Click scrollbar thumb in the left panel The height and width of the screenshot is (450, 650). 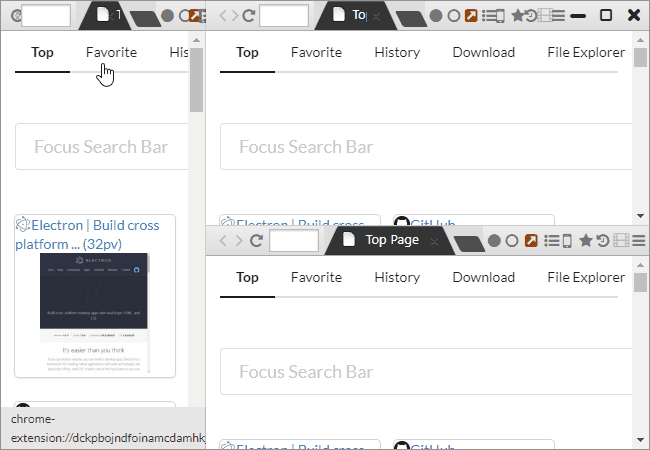click(x=196, y=80)
